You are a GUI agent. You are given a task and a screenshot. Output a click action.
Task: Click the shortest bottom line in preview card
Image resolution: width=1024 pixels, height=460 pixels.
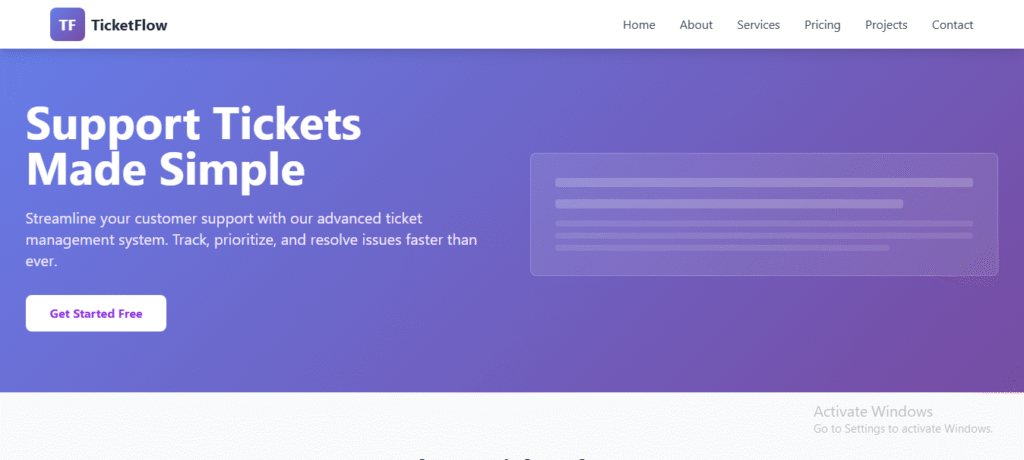[722, 247]
